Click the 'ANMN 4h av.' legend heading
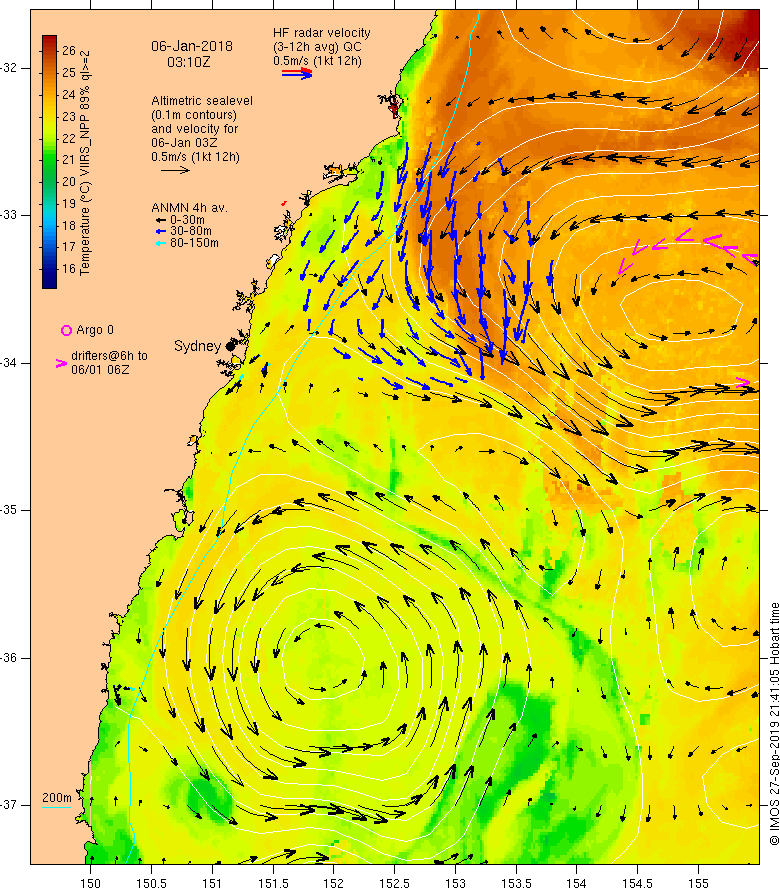The width and height of the screenshot is (780, 890). tap(189, 208)
